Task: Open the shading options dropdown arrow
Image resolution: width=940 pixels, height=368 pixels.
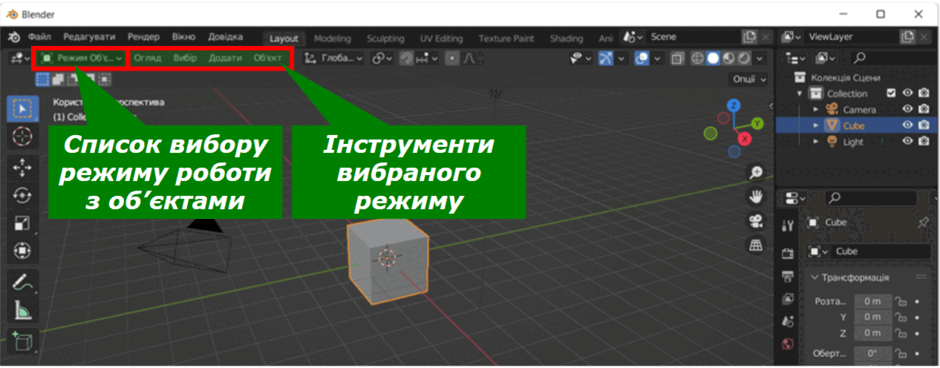Action: (760, 59)
